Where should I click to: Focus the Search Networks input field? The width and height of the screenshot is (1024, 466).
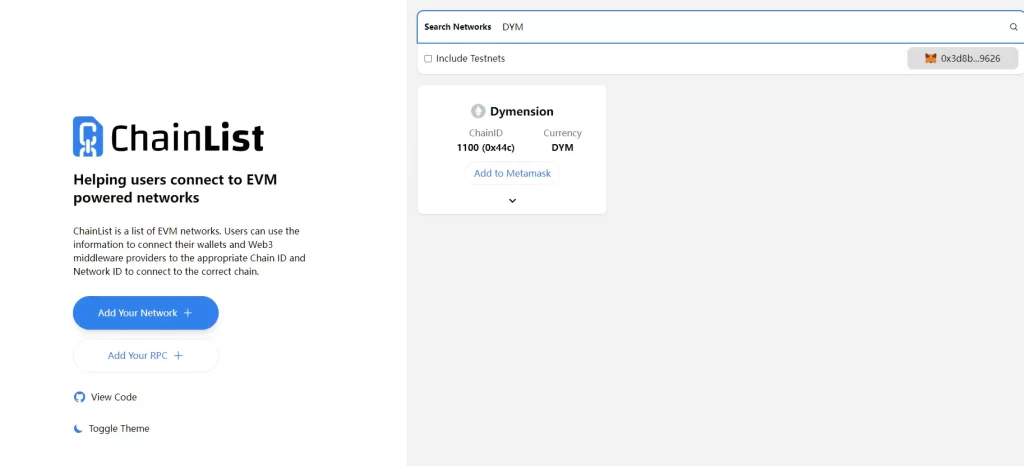click(x=751, y=27)
